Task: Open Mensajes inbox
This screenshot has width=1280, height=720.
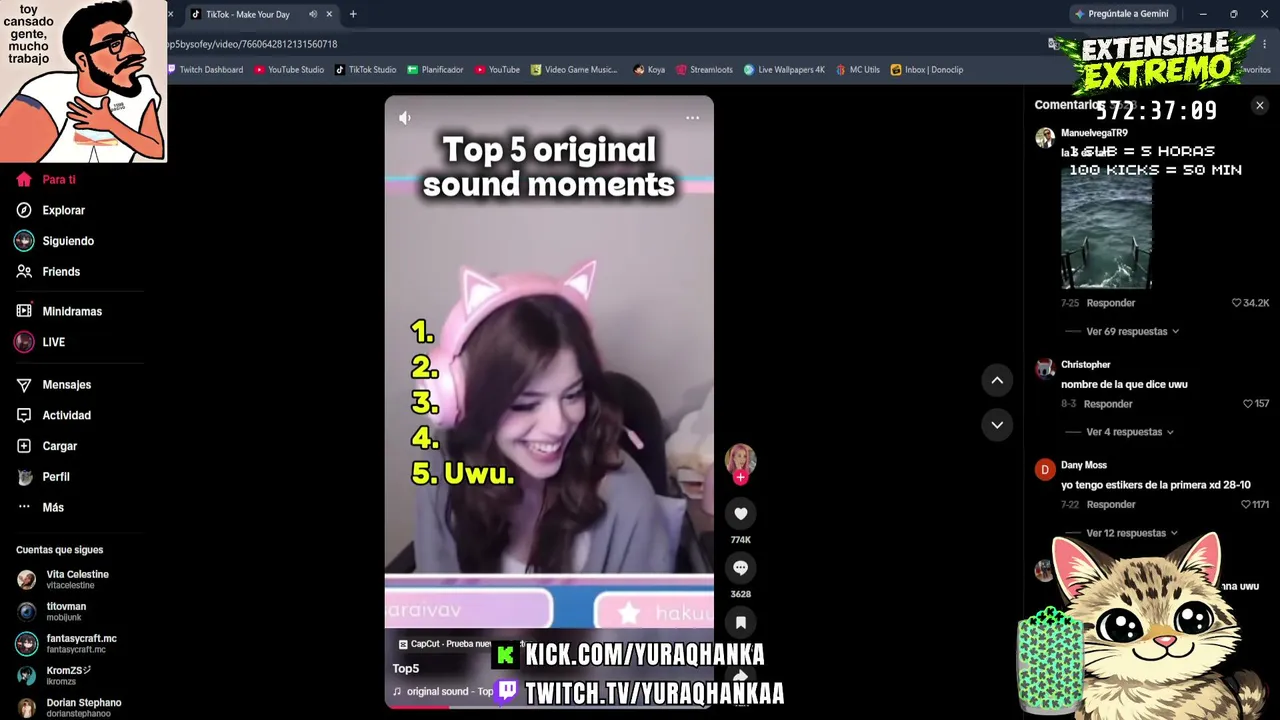Action: pyautogui.click(x=54, y=385)
